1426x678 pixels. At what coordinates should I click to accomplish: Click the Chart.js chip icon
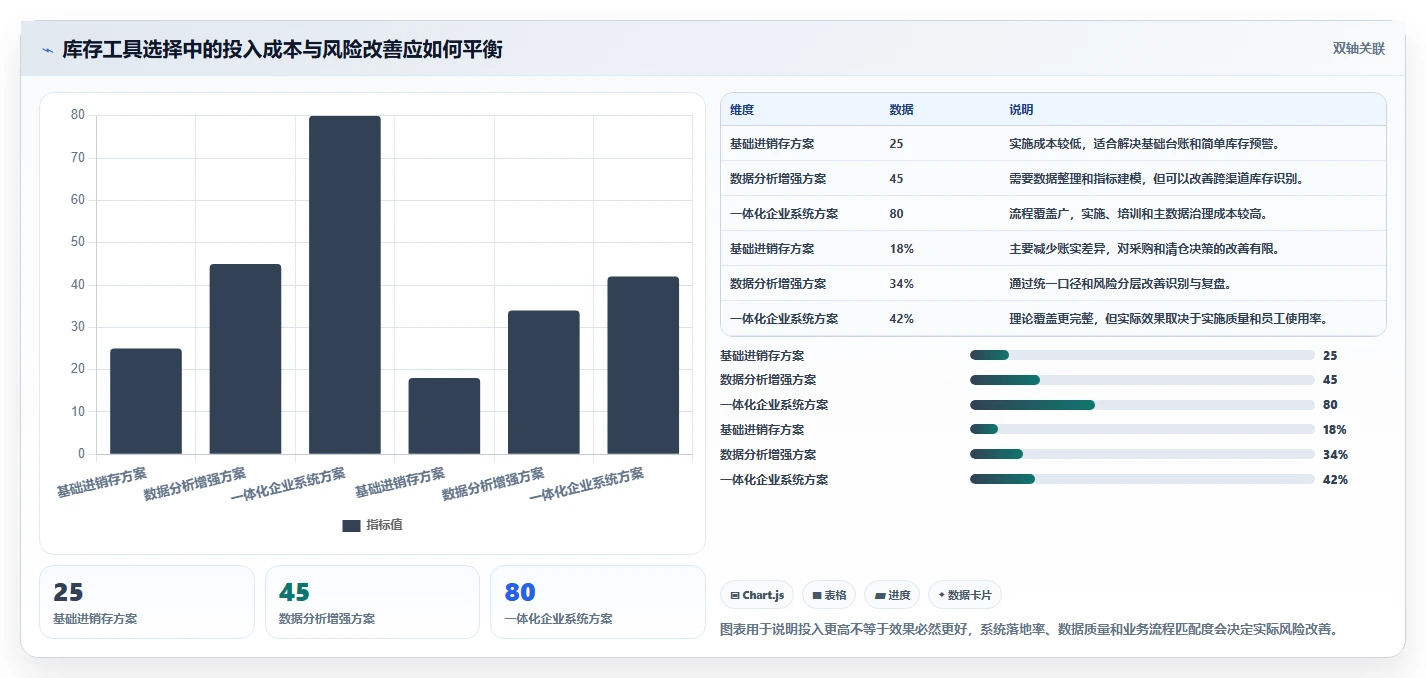(735, 596)
